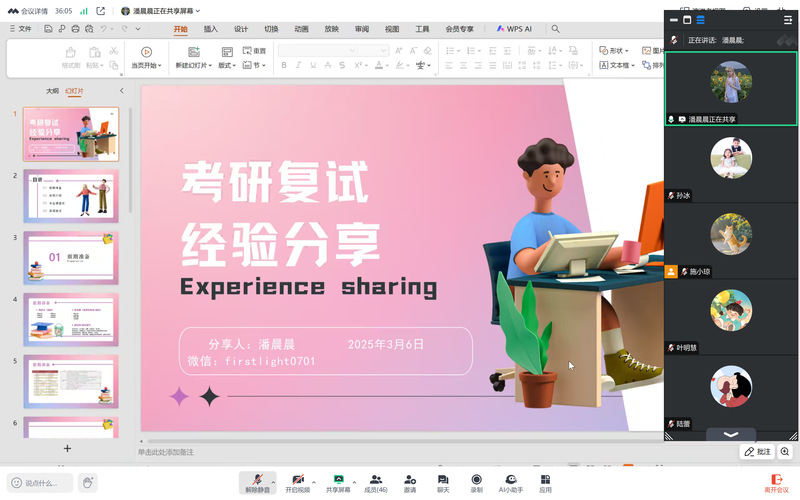This screenshot has height=500, width=800.
Task: Open the 聊天 chat panel
Action: (x=443, y=481)
